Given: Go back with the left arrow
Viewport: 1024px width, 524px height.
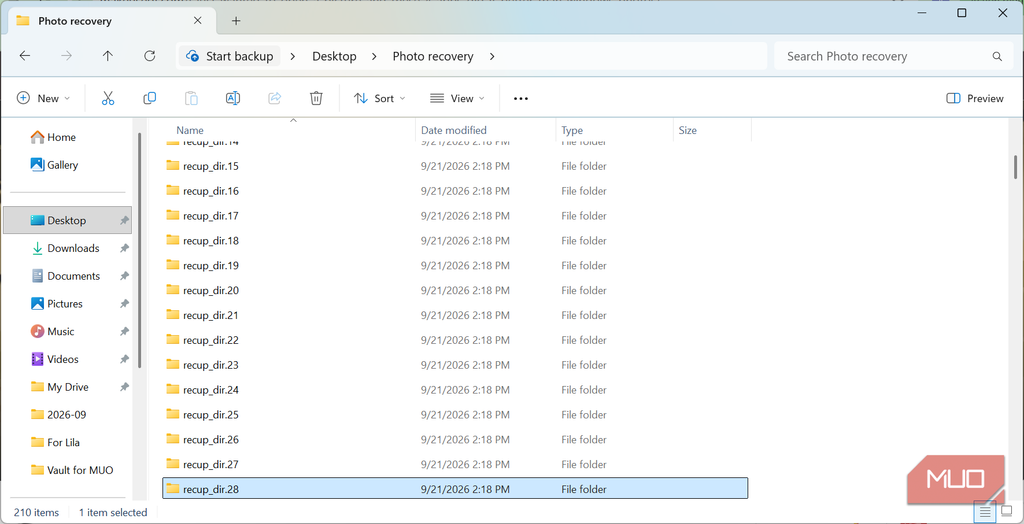Looking at the screenshot, I should (25, 56).
